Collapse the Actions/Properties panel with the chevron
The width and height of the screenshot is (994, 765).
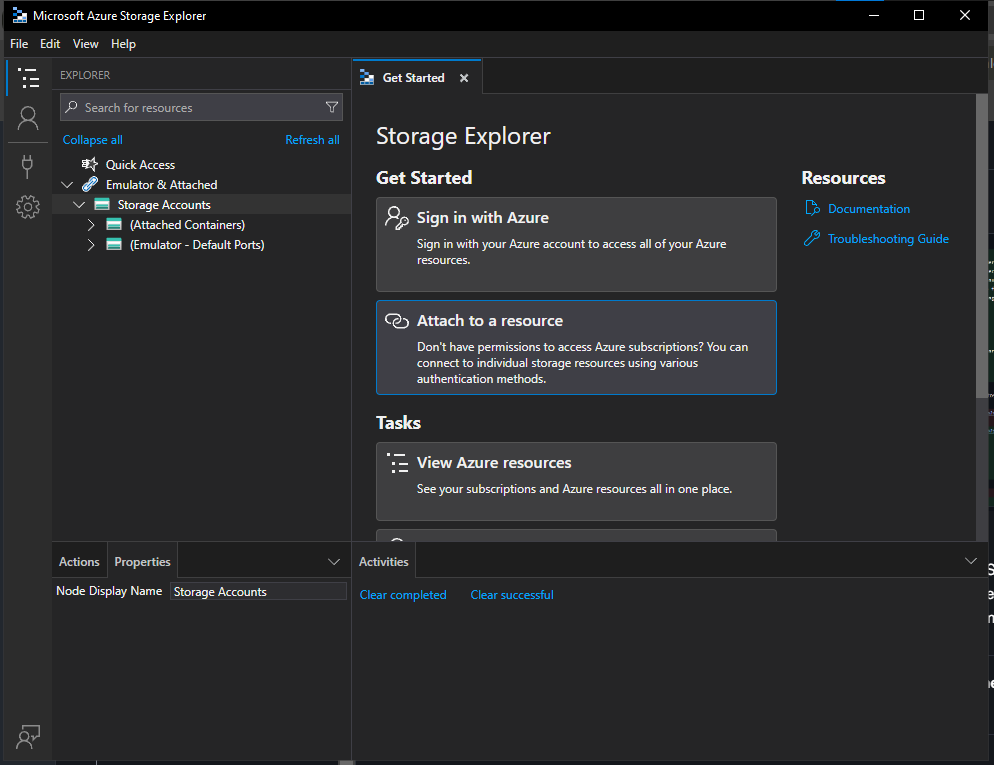point(334,562)
